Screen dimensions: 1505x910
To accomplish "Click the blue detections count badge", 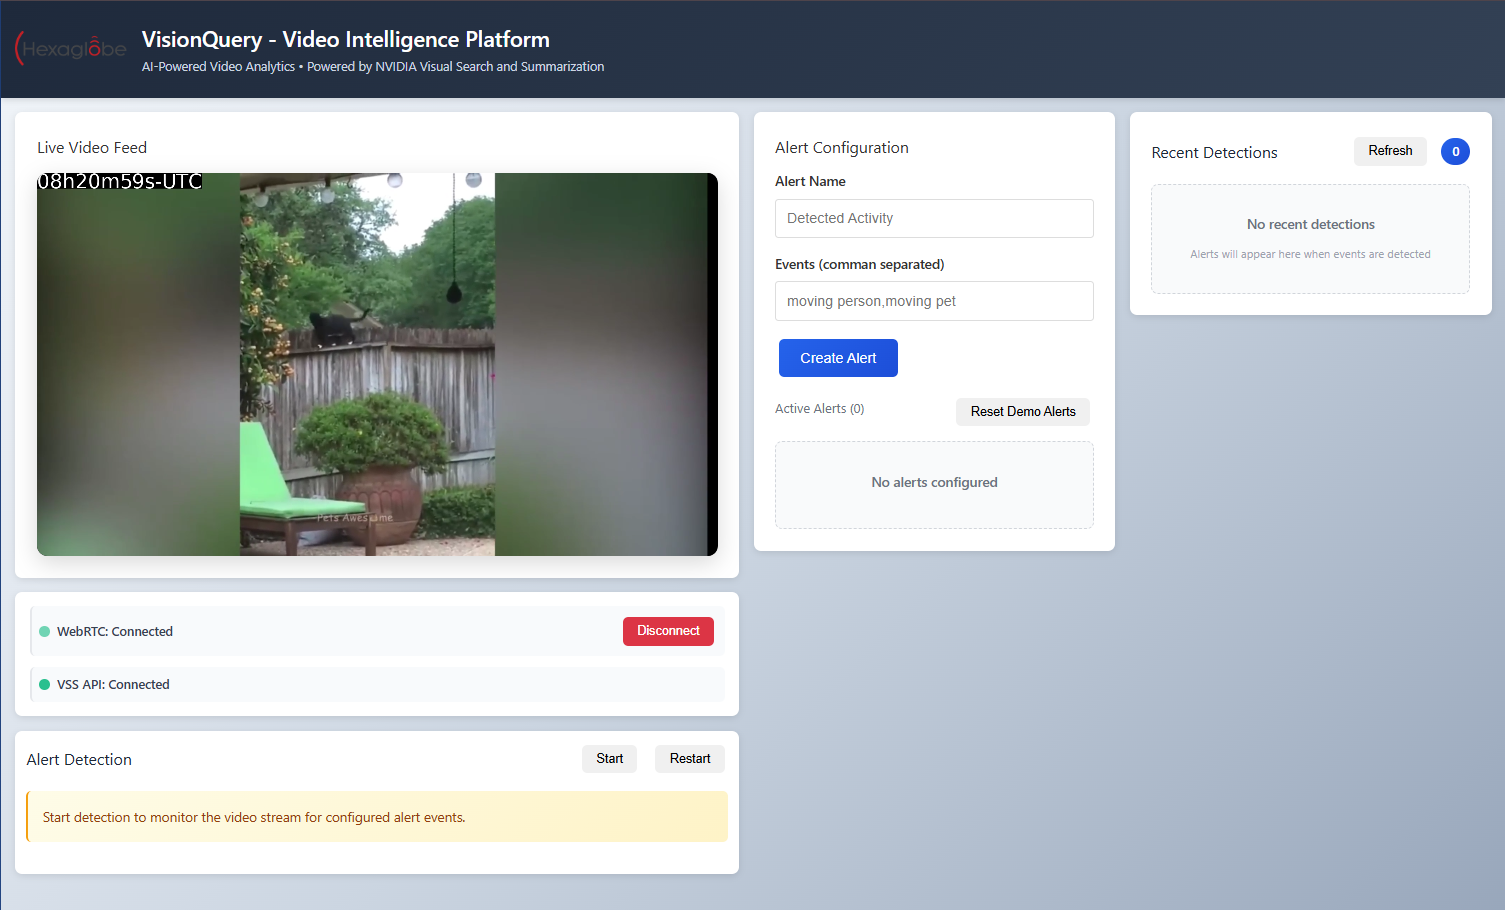I will click(1455, 152).
